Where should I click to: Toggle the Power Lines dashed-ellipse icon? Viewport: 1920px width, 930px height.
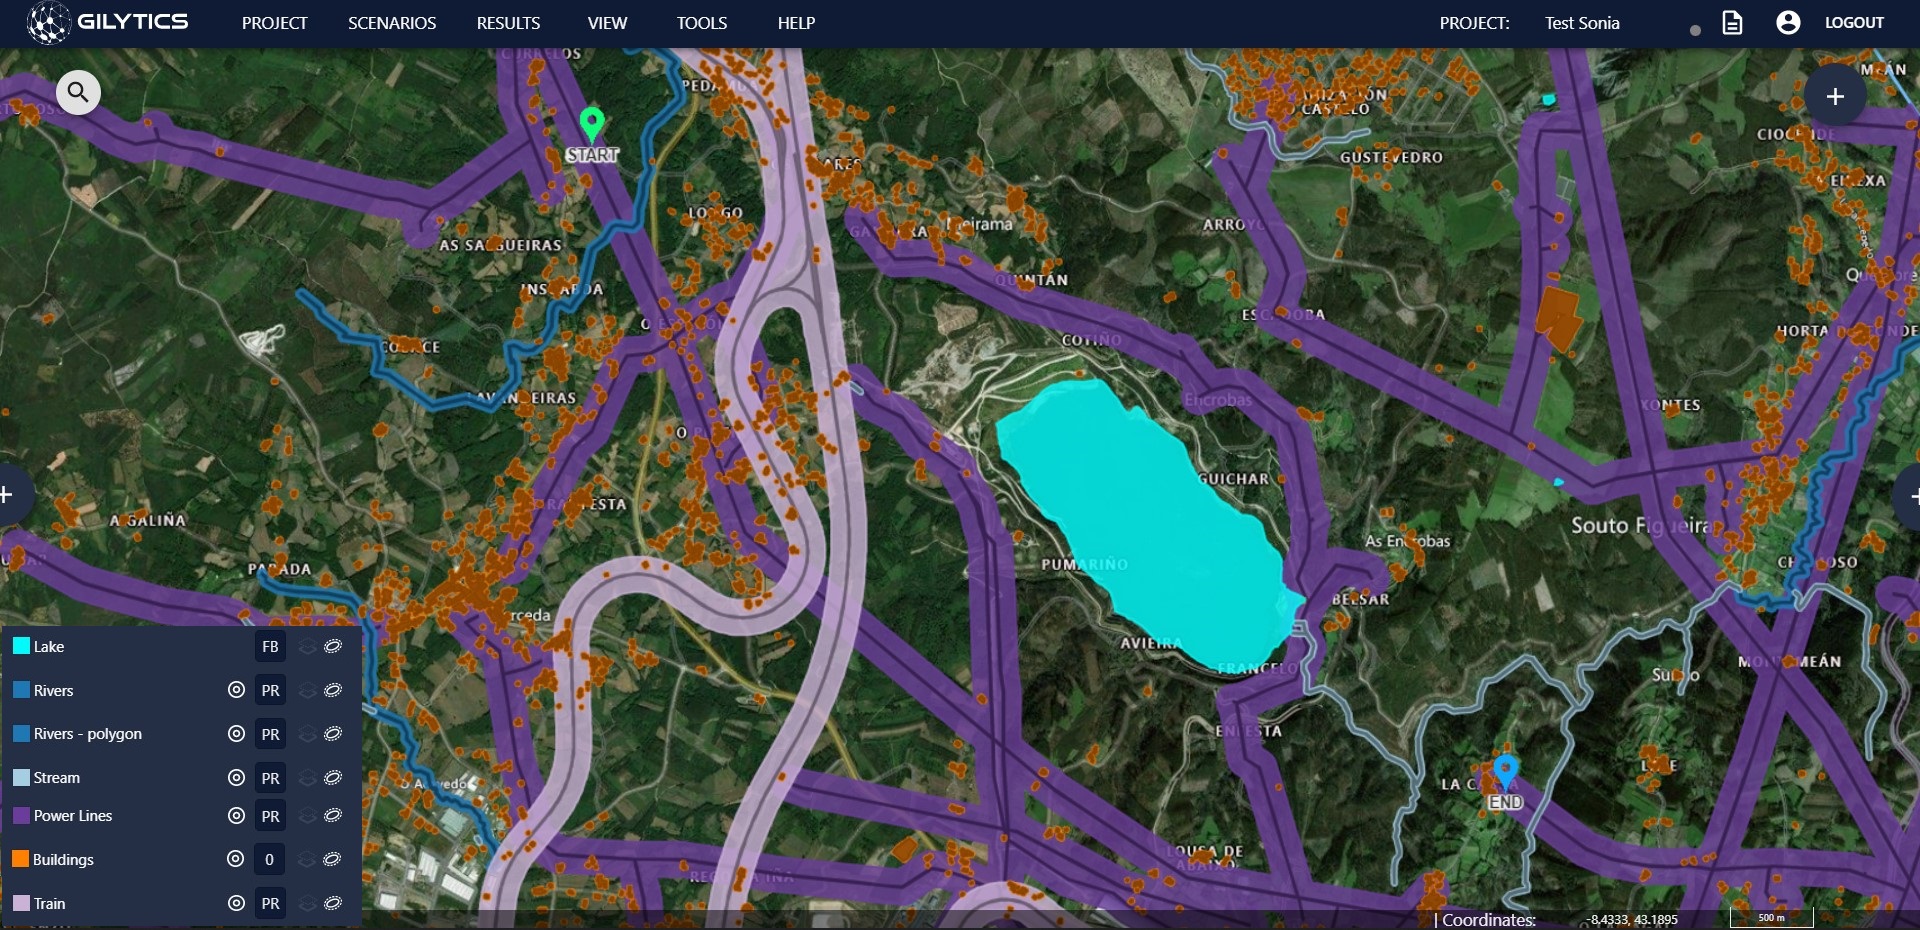point(333,816)
